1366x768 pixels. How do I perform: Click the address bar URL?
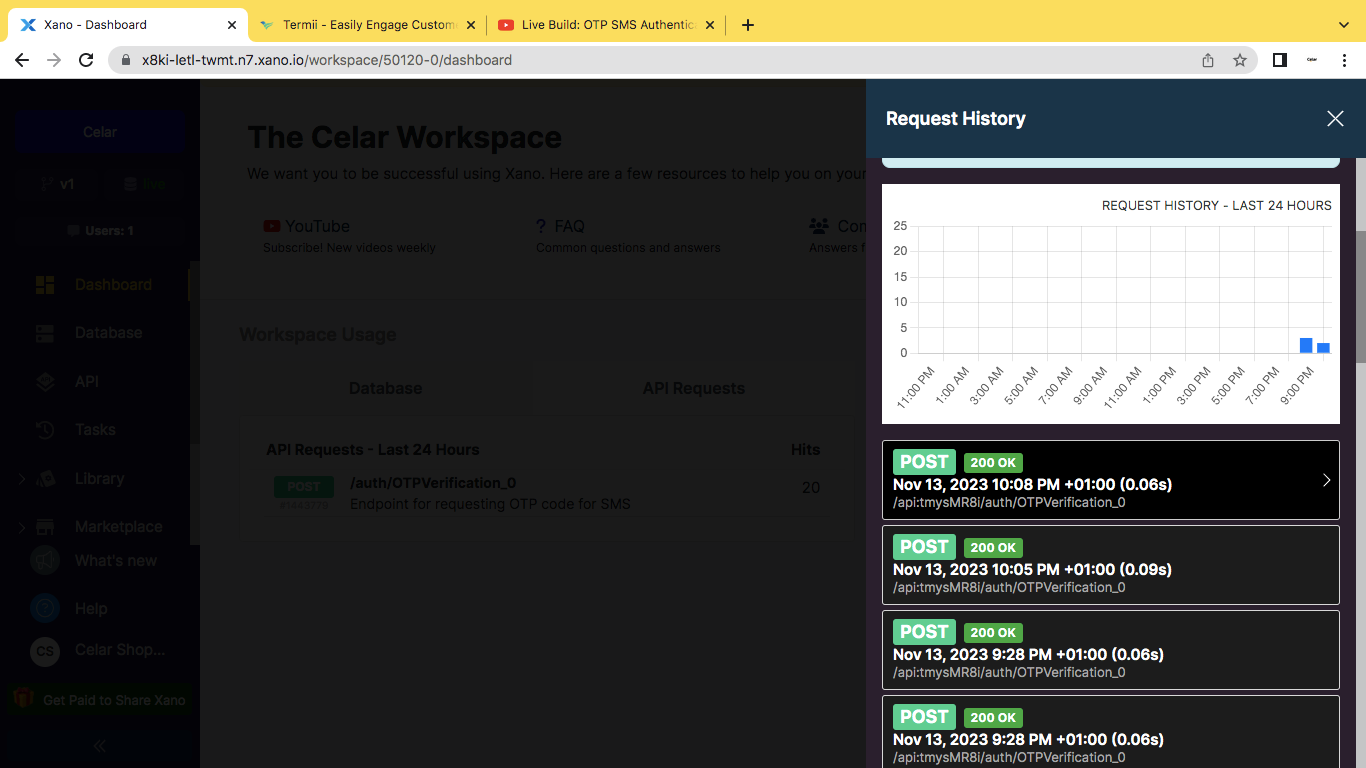coord(327,60)
